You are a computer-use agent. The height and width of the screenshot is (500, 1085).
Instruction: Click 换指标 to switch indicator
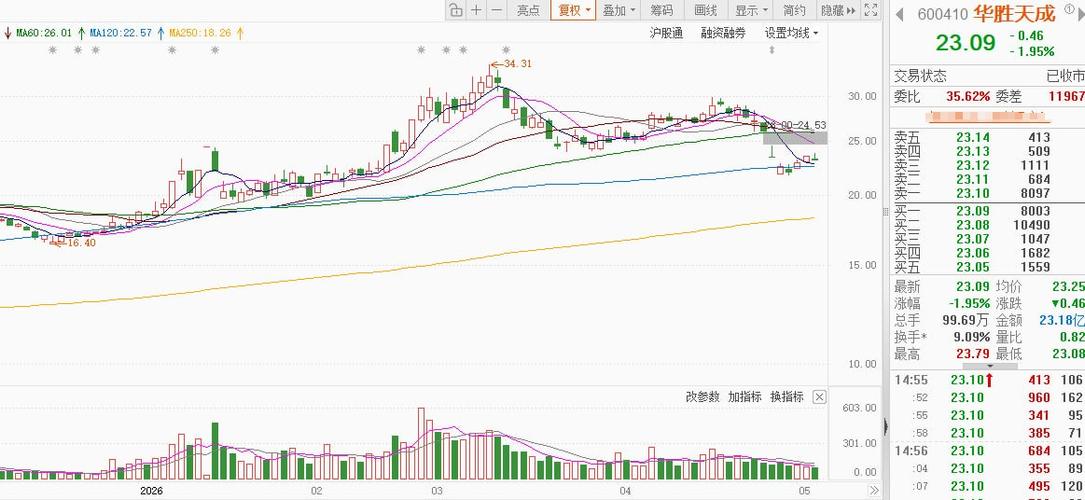787,397
